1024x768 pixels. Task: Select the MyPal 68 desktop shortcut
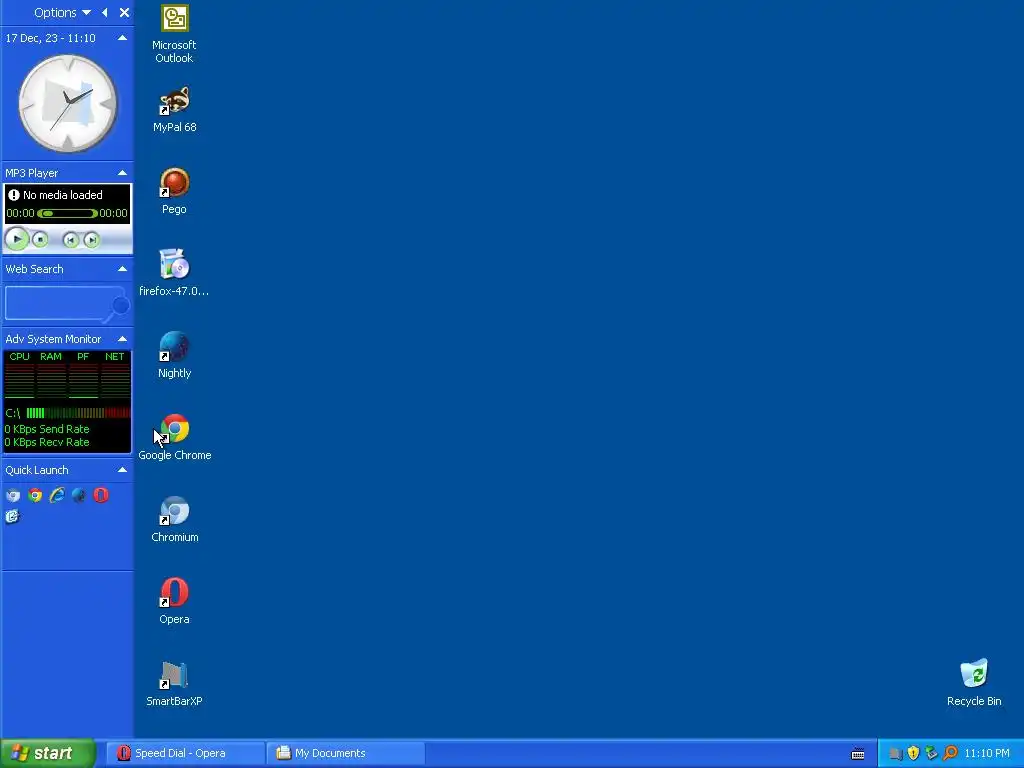[174, 109]
